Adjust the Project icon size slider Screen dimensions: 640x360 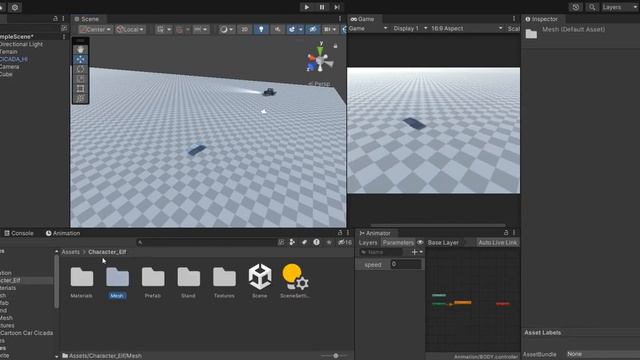336,356
